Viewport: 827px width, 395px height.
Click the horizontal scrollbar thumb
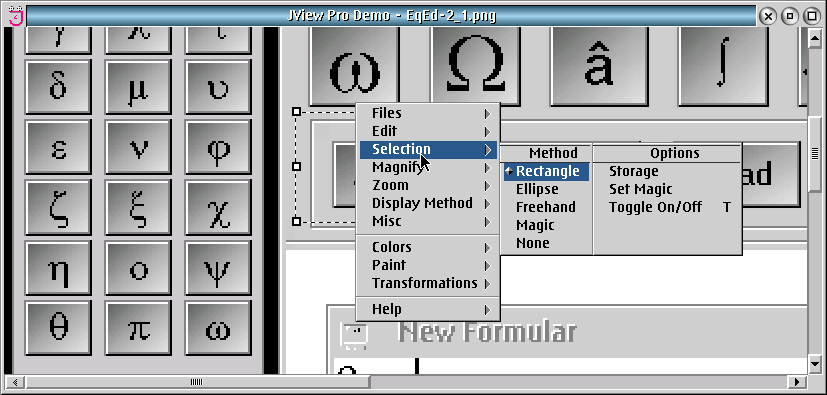(x=197, y=382)
